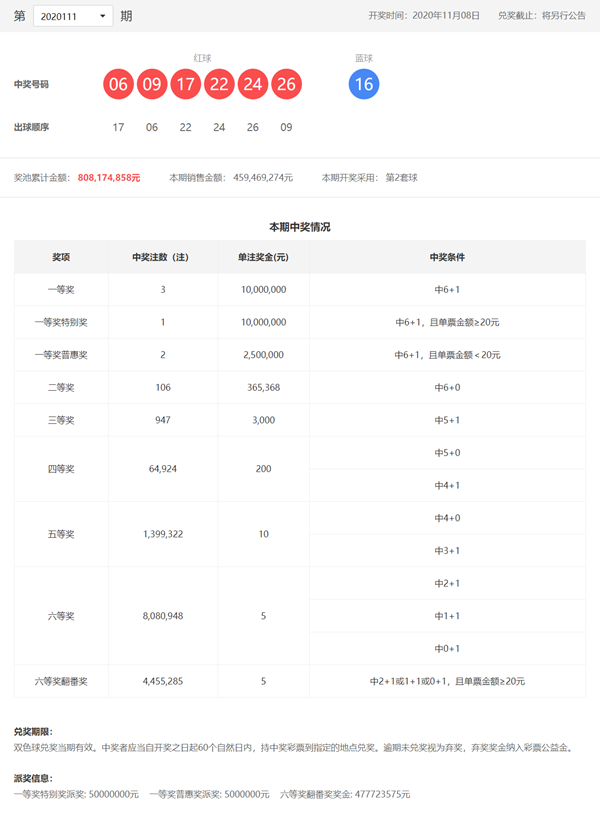Click the red ball numbered 22

[x=219, y=84]
